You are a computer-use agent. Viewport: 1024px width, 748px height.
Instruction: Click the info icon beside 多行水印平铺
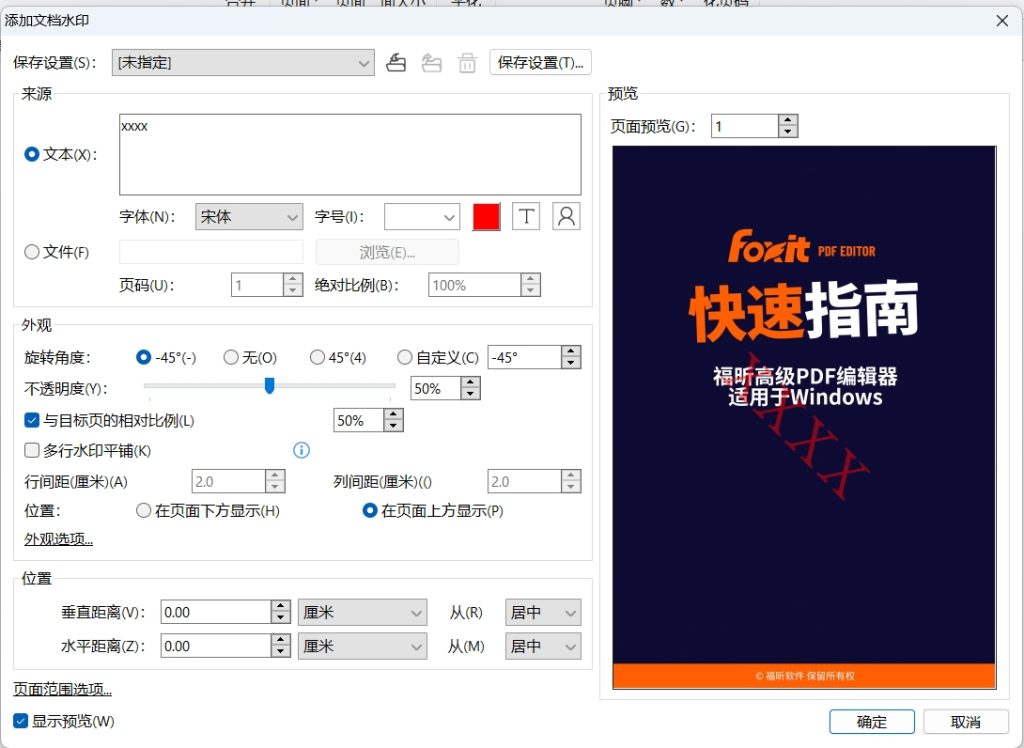[x=301, y=450]
